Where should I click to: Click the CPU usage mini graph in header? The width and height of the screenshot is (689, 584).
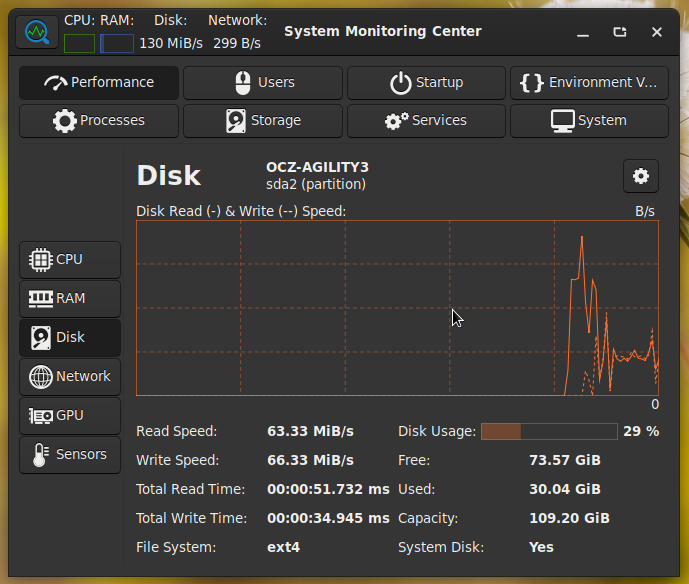point(79,43)
